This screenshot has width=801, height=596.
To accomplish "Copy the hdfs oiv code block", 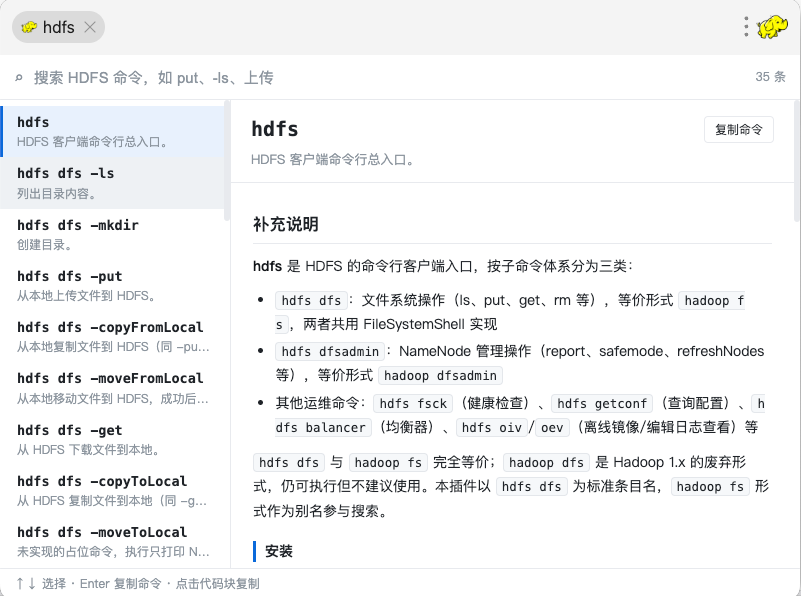I will pyautogui.click(x=491, y=427).
